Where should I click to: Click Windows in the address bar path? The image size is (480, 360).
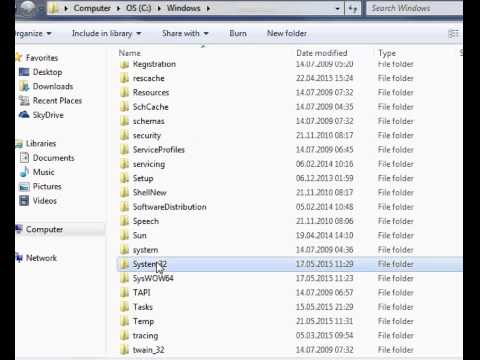click(x=184, y=8)
